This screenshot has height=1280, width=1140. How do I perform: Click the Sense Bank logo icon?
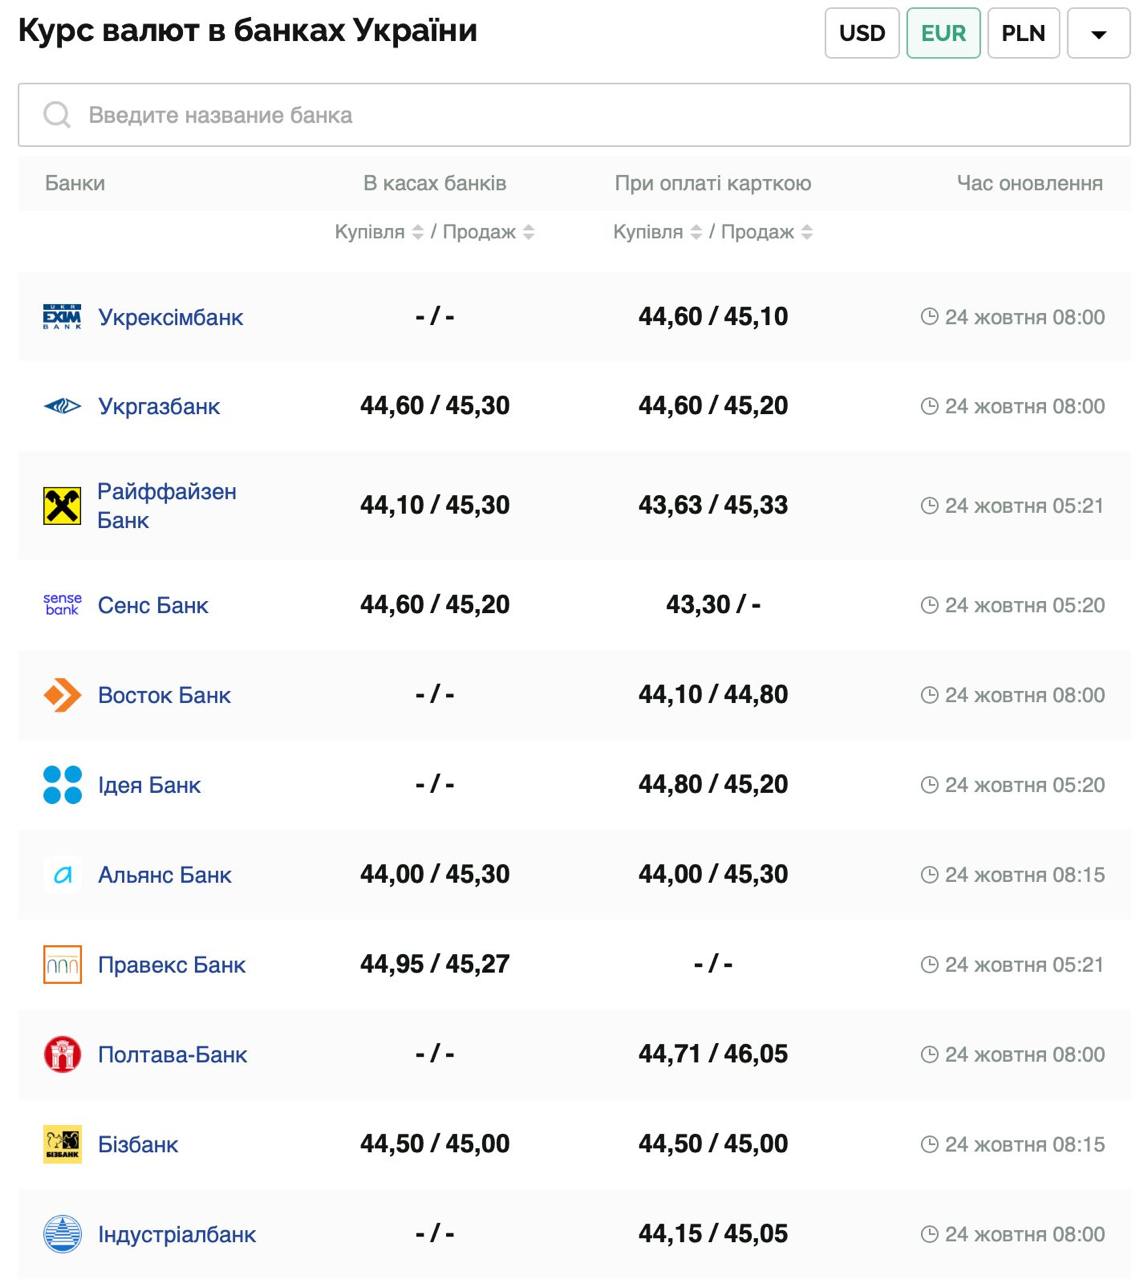(x=62, y=605)
